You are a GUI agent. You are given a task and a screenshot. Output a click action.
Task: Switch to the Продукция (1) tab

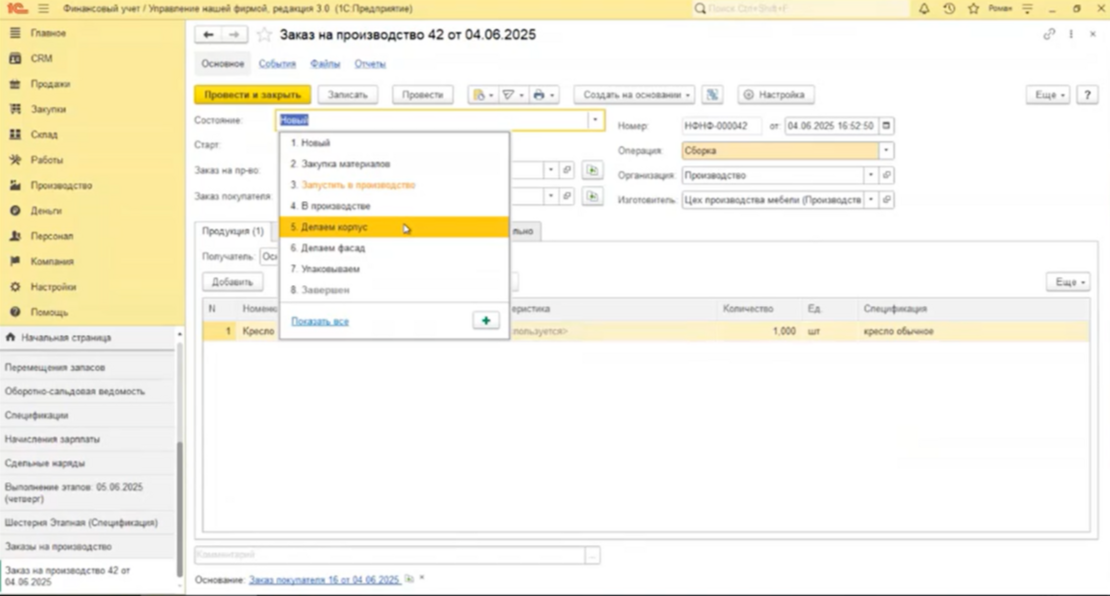233,231
